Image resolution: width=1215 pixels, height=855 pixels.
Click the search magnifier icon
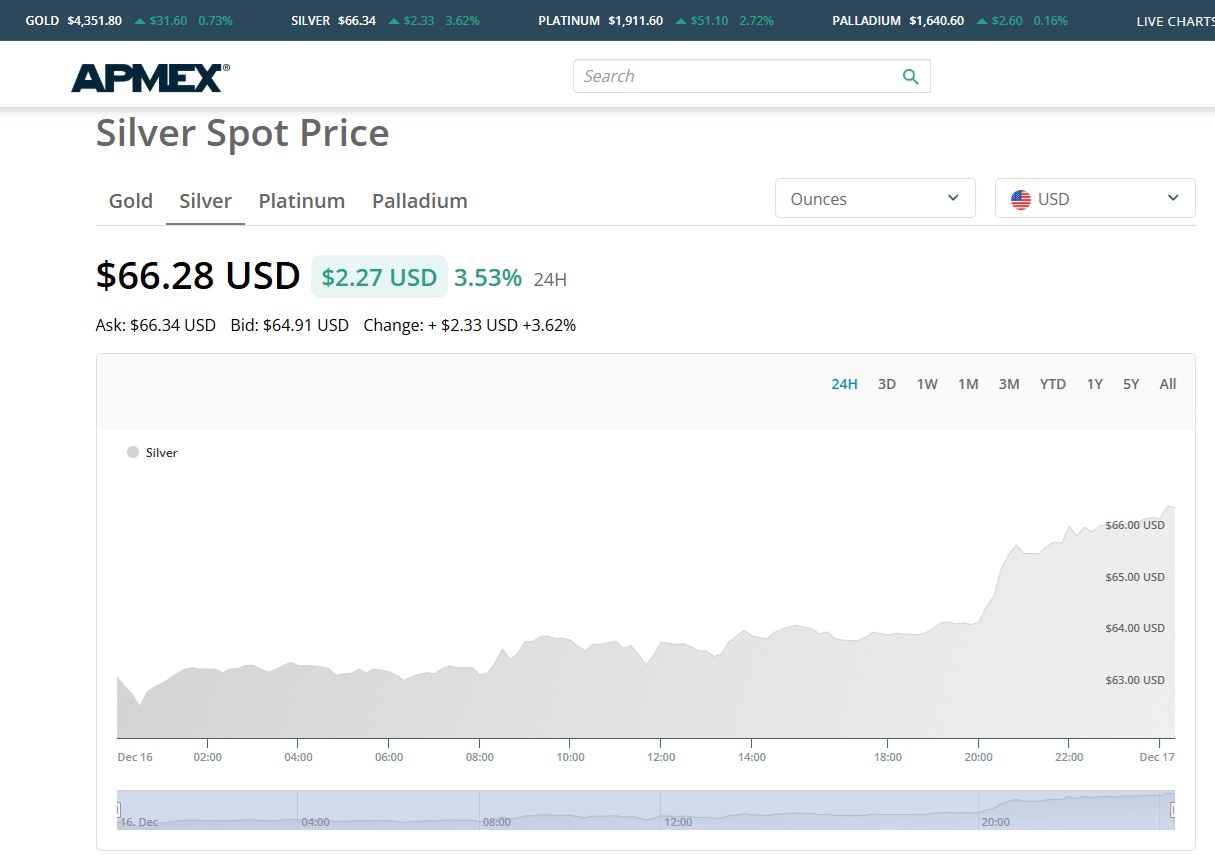910,77
